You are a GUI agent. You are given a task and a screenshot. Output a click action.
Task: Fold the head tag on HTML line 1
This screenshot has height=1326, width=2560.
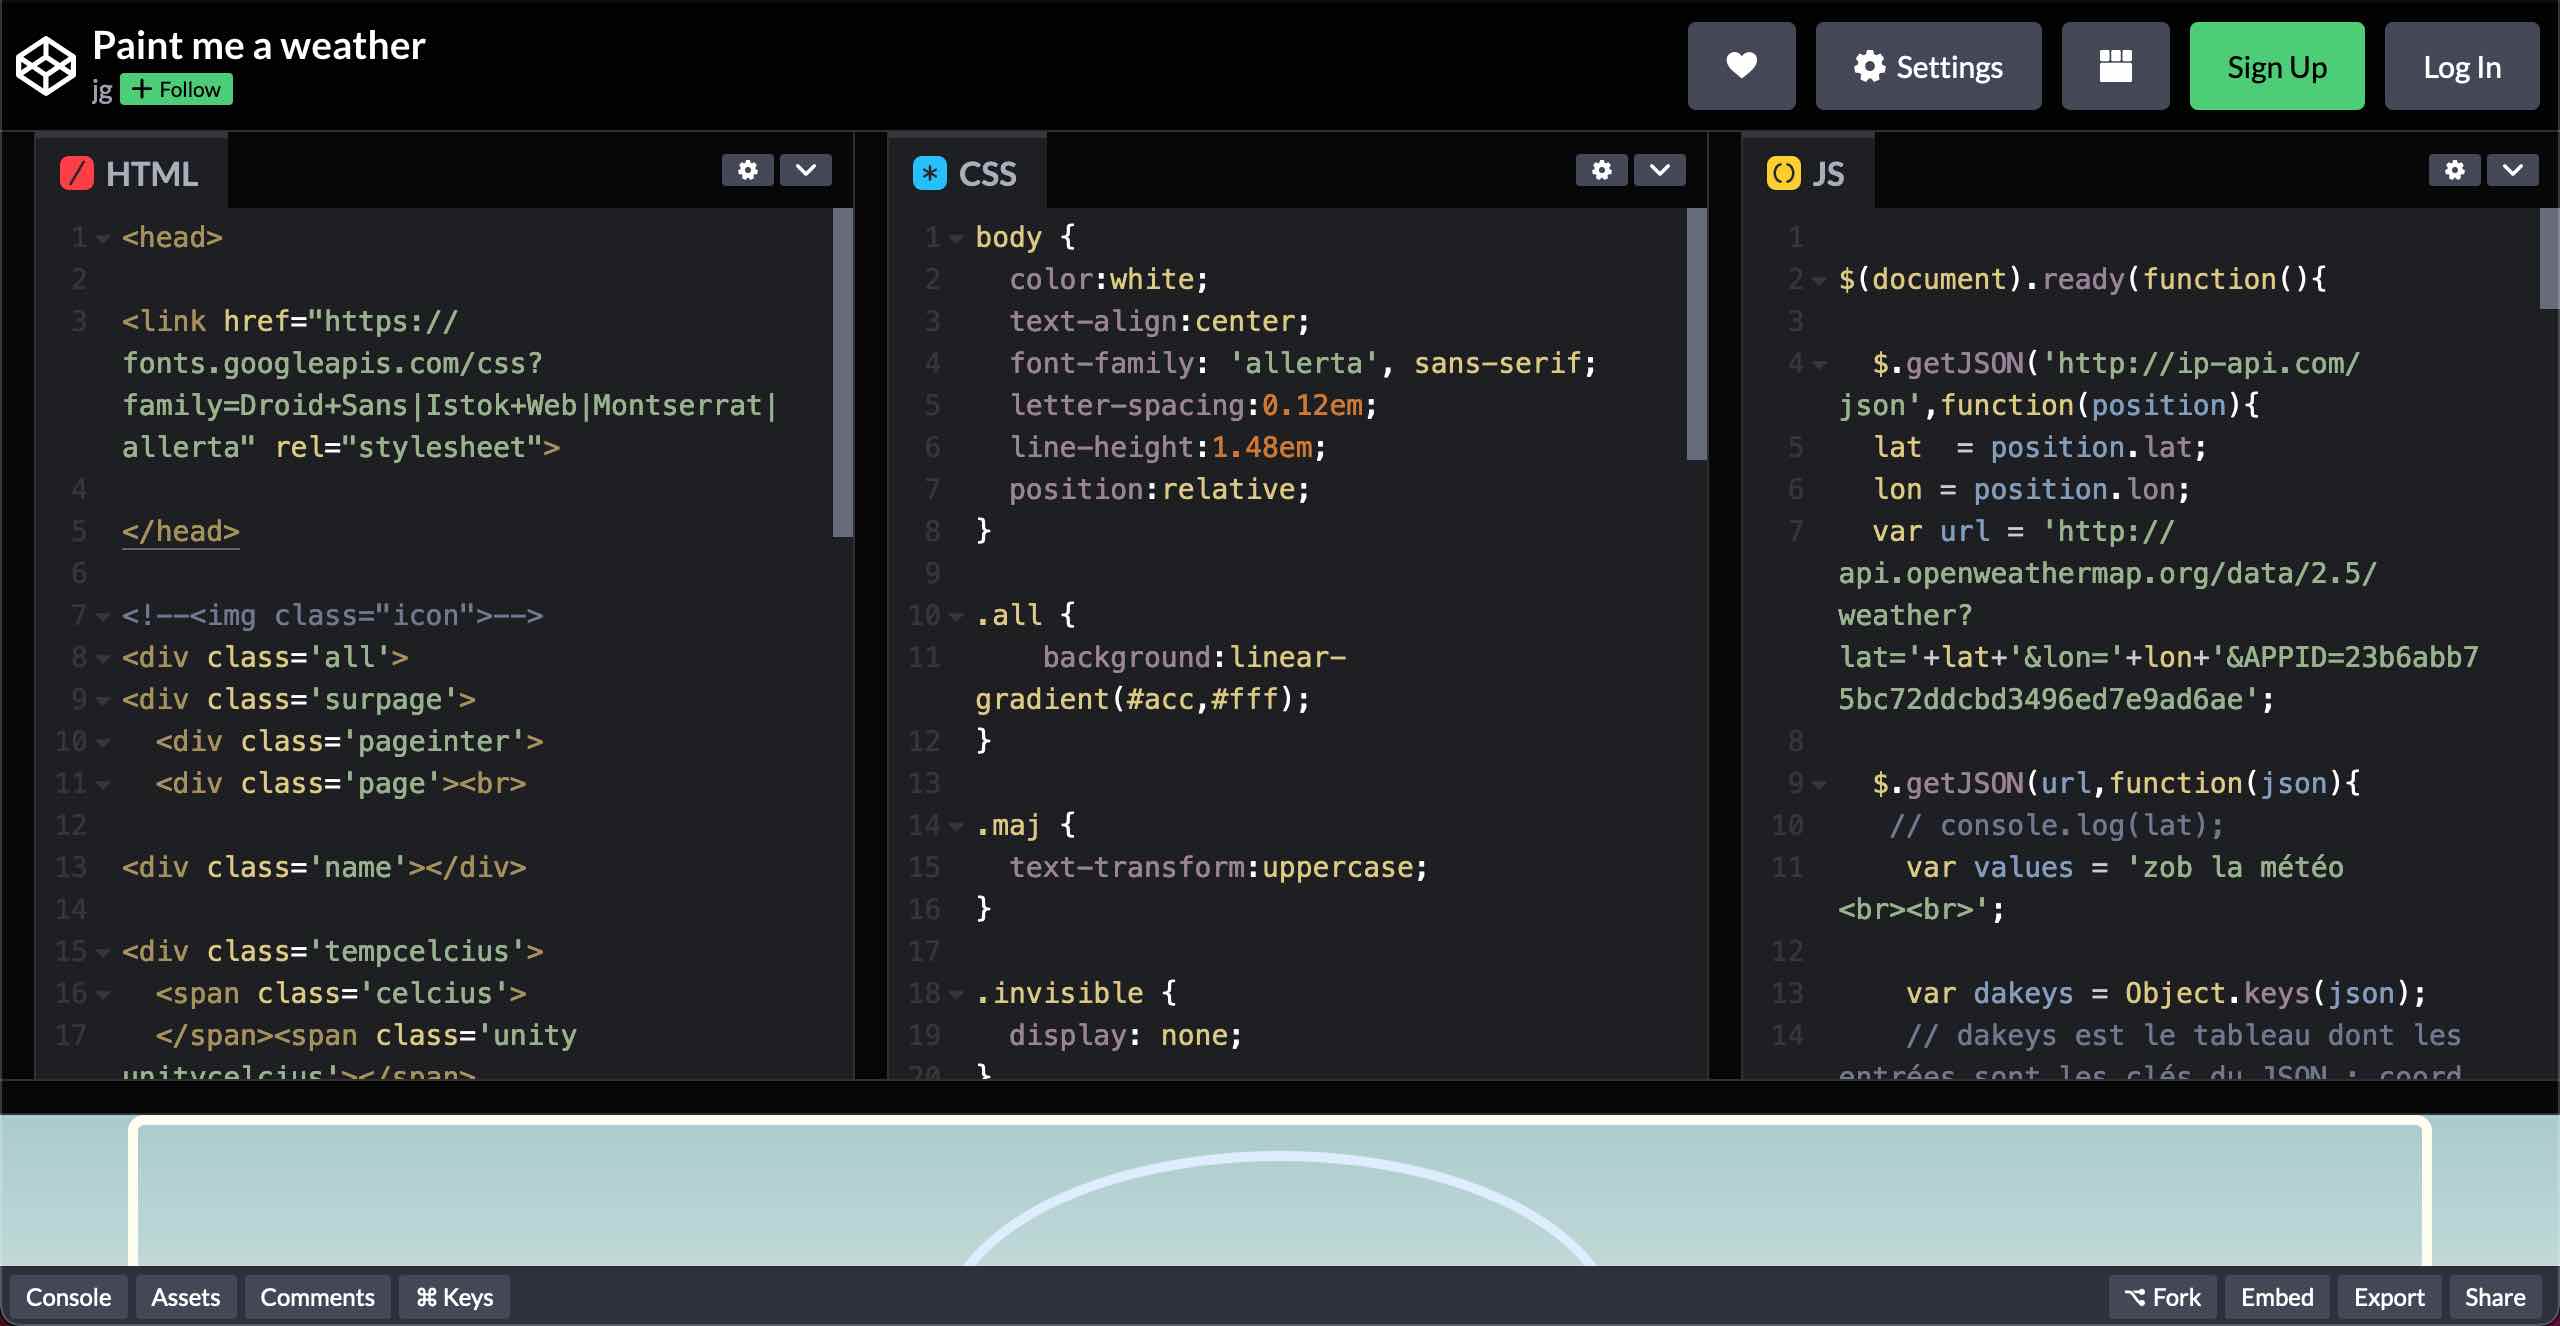click(103, 239)
